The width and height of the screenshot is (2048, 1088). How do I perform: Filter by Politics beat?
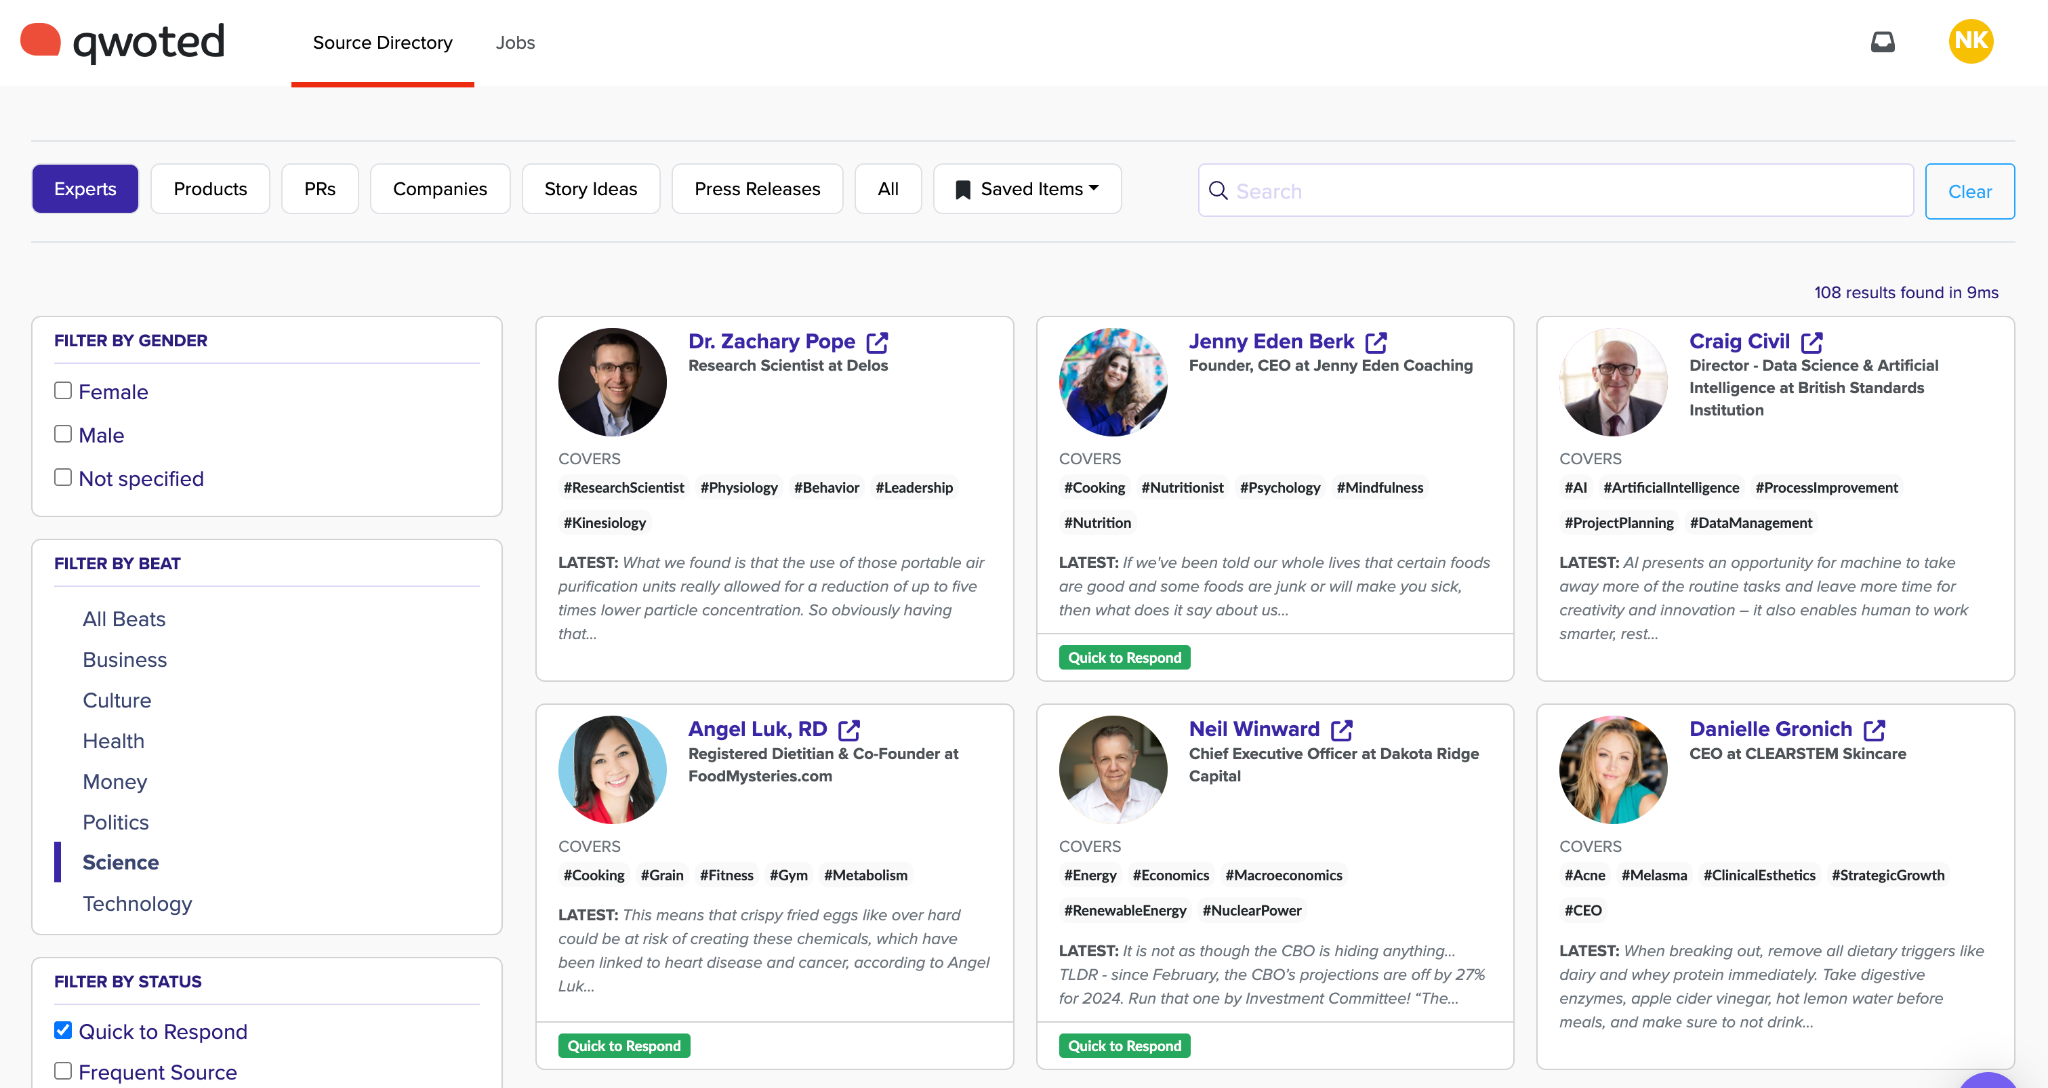(x=116, y=822)
